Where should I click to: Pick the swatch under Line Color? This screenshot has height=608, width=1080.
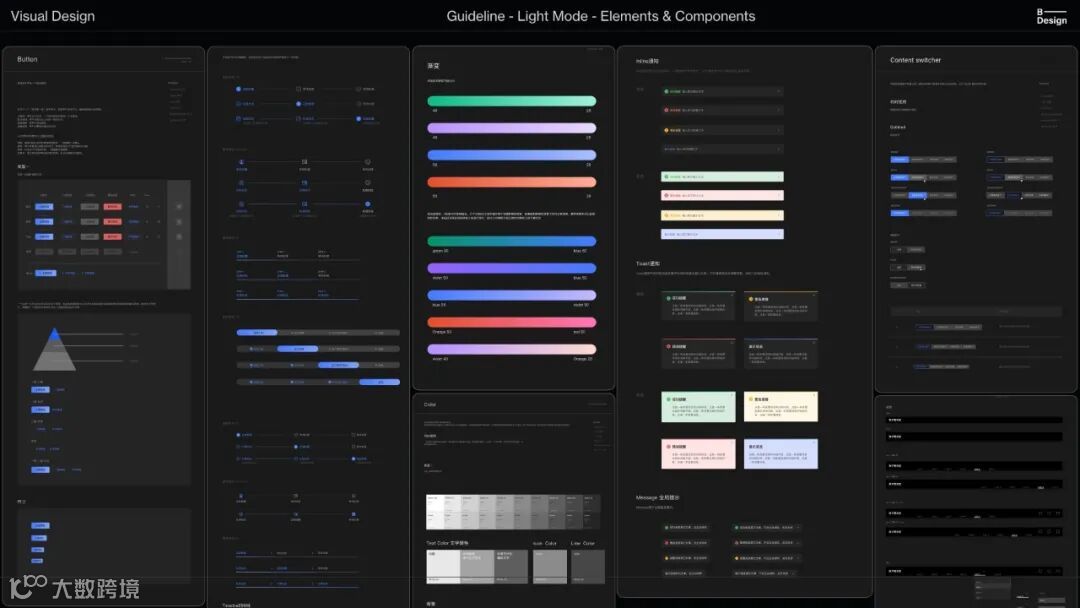pos(588,566)
